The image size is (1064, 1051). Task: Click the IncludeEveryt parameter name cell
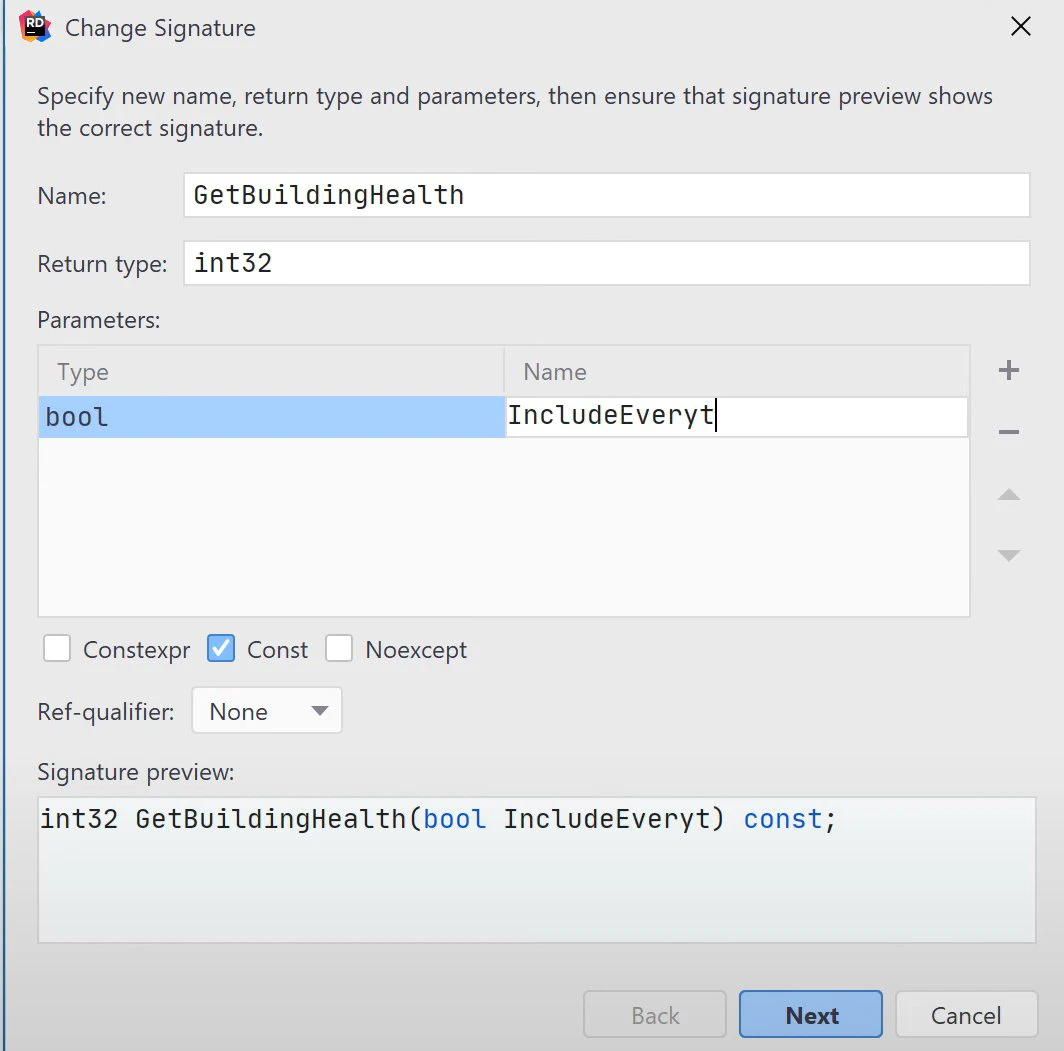pos(737,417)
